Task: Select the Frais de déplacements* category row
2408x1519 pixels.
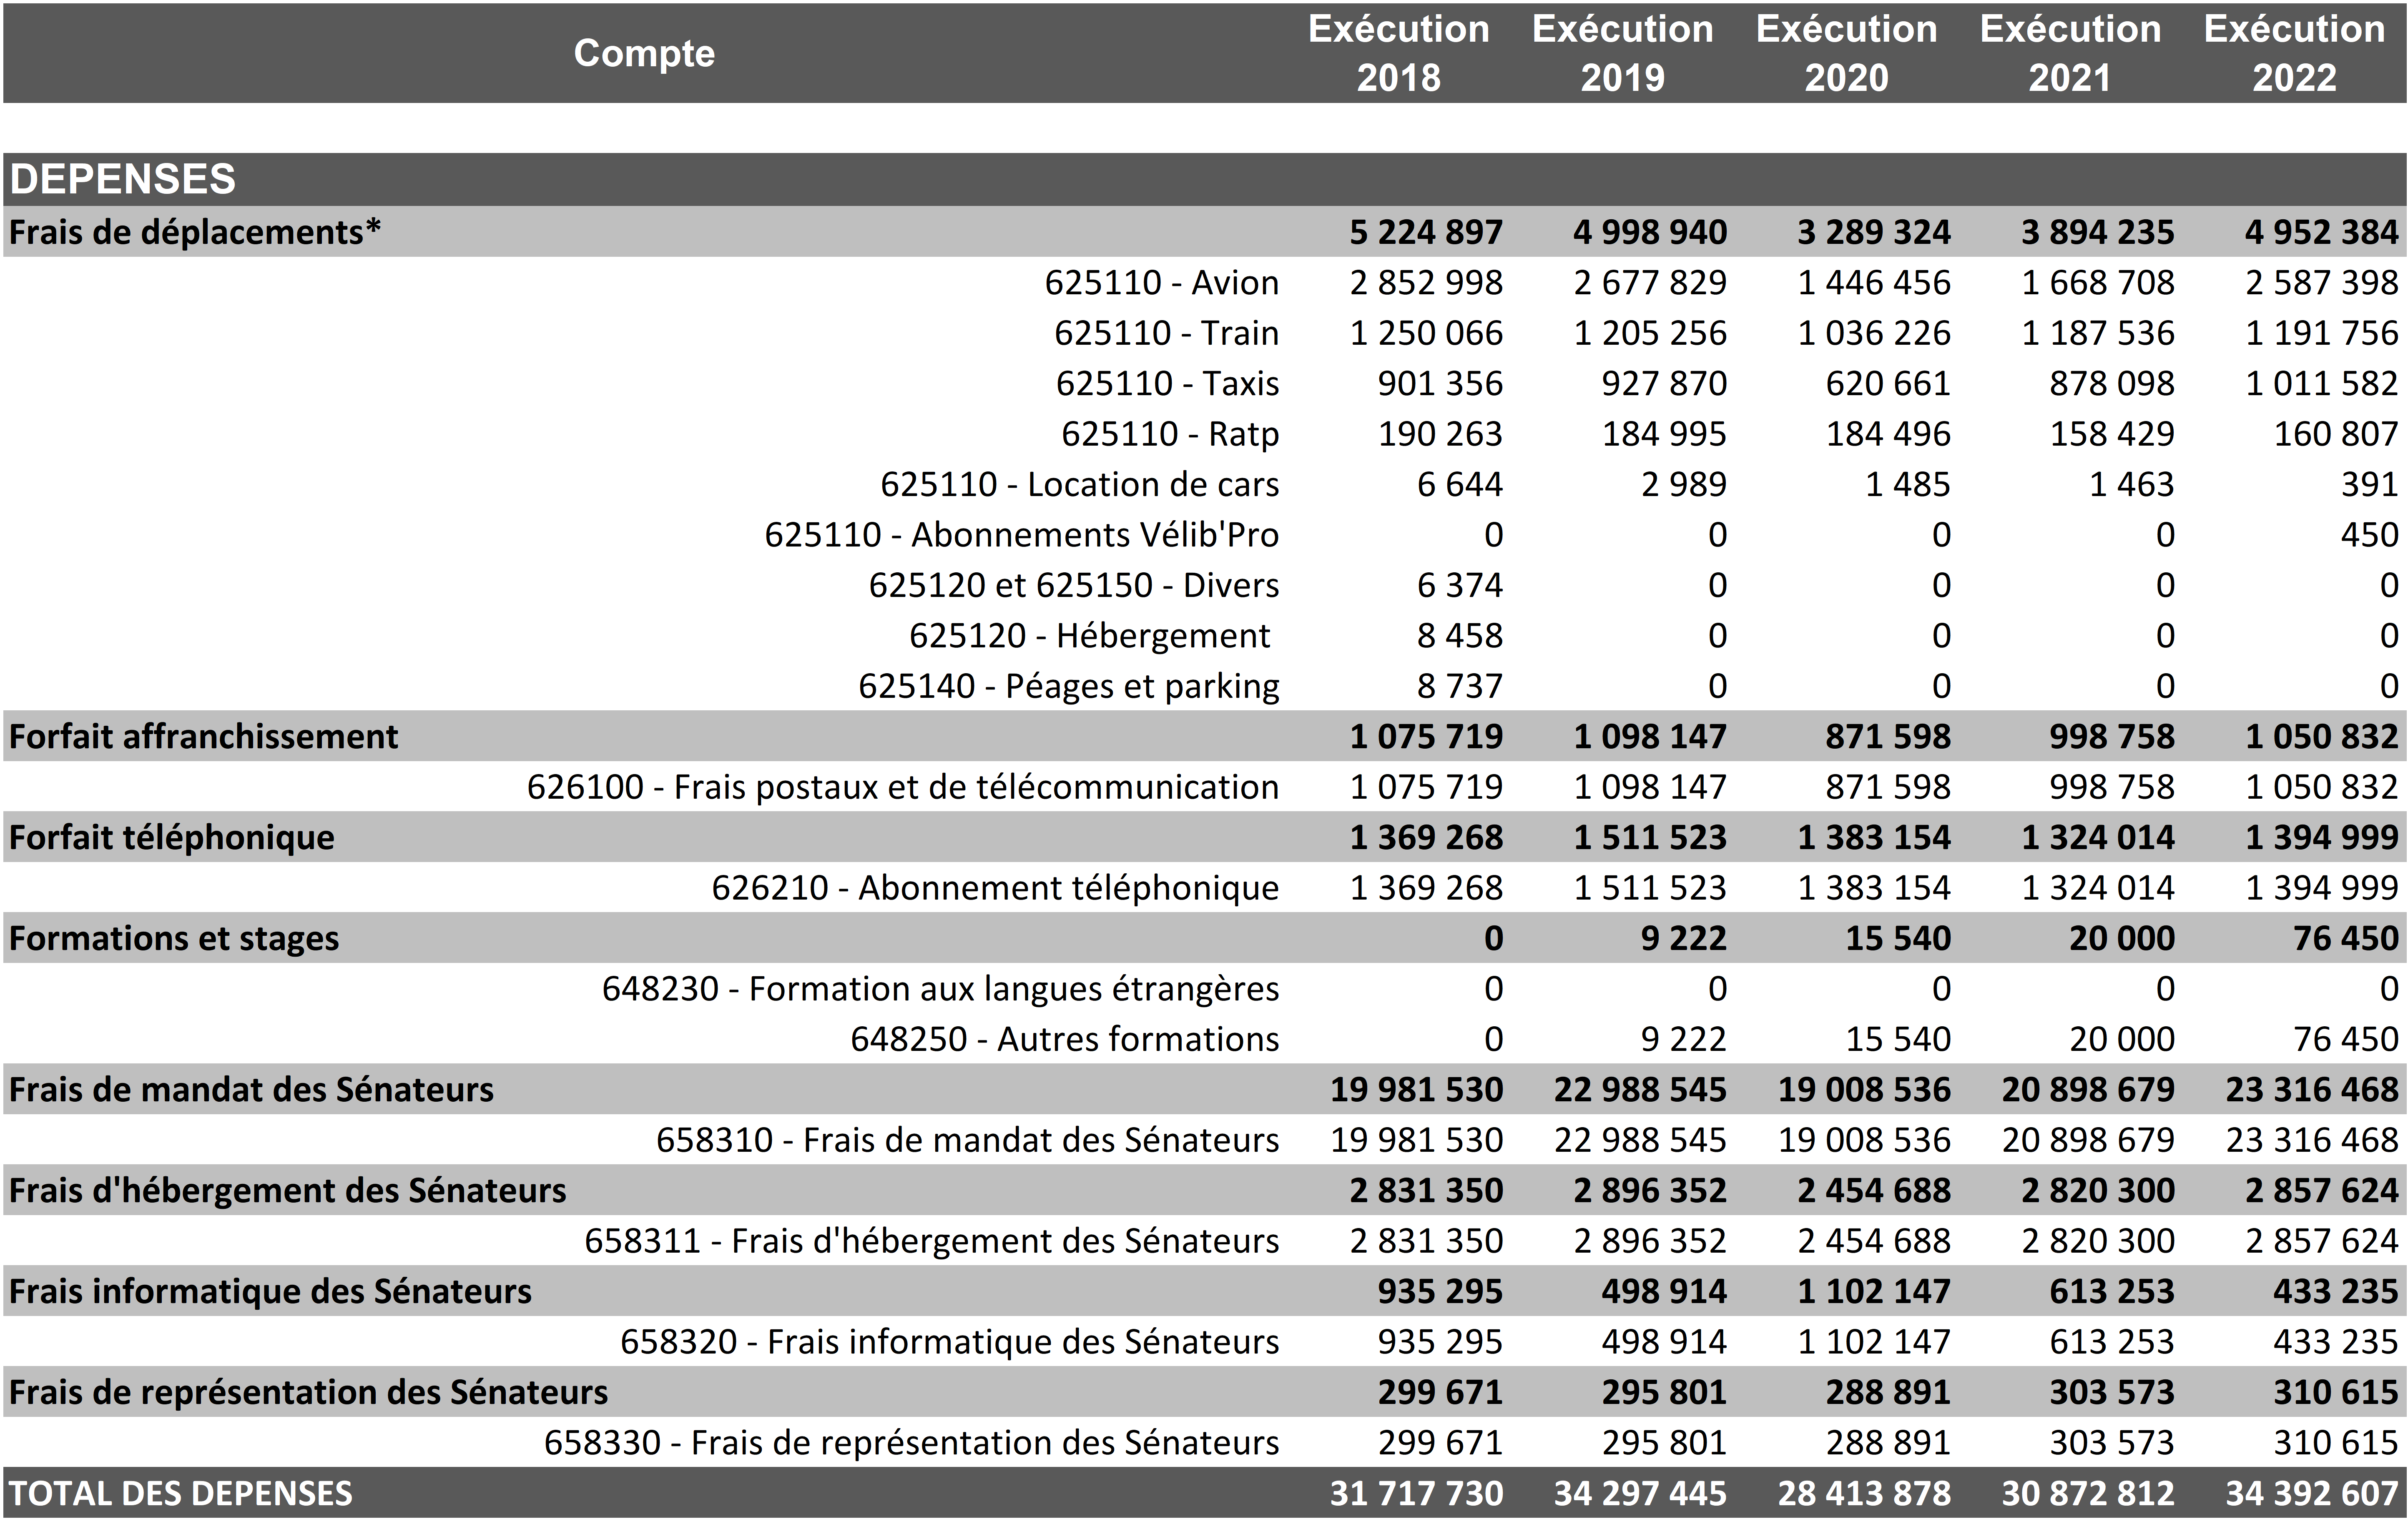Action: tap(195, 232)
